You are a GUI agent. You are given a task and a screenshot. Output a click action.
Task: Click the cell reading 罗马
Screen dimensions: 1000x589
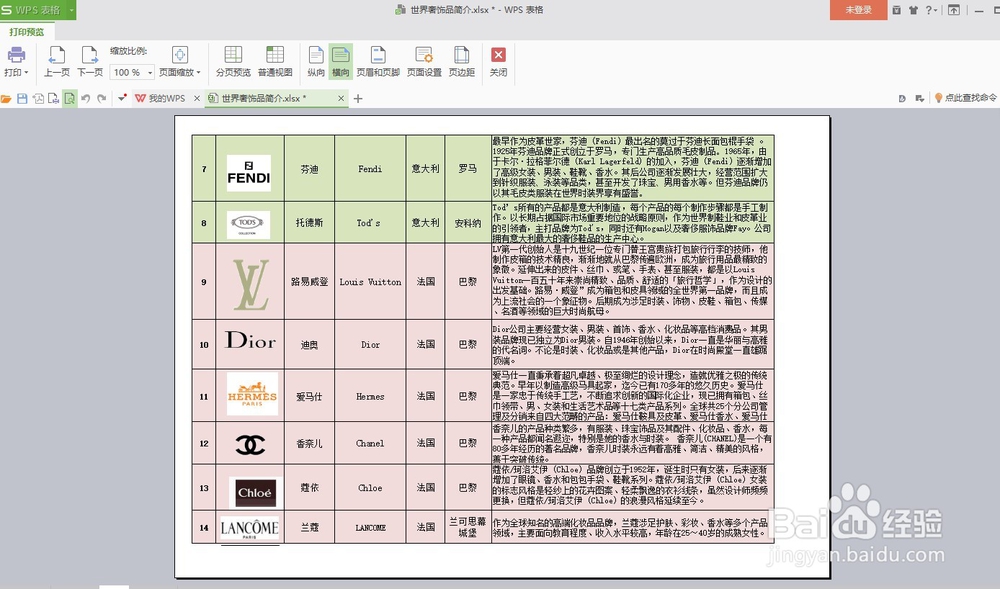point(467,169)
